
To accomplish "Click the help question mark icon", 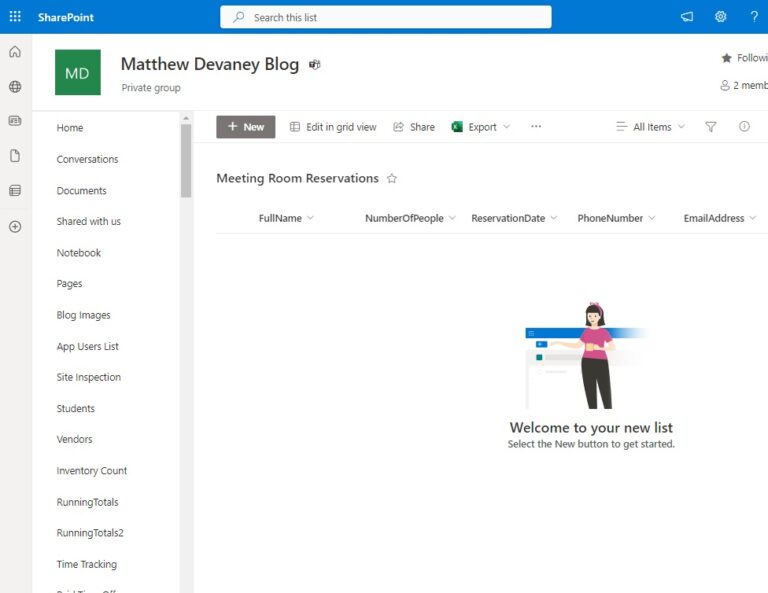I will click(754, 17).
